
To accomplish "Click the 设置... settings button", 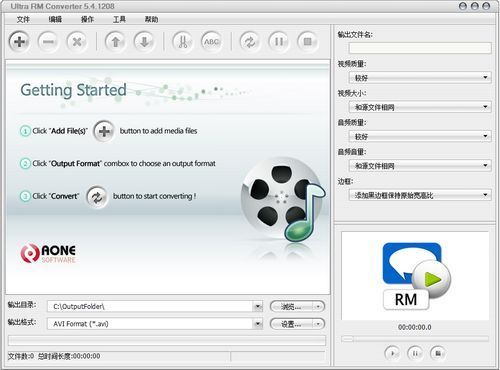I will coord(292,324).
